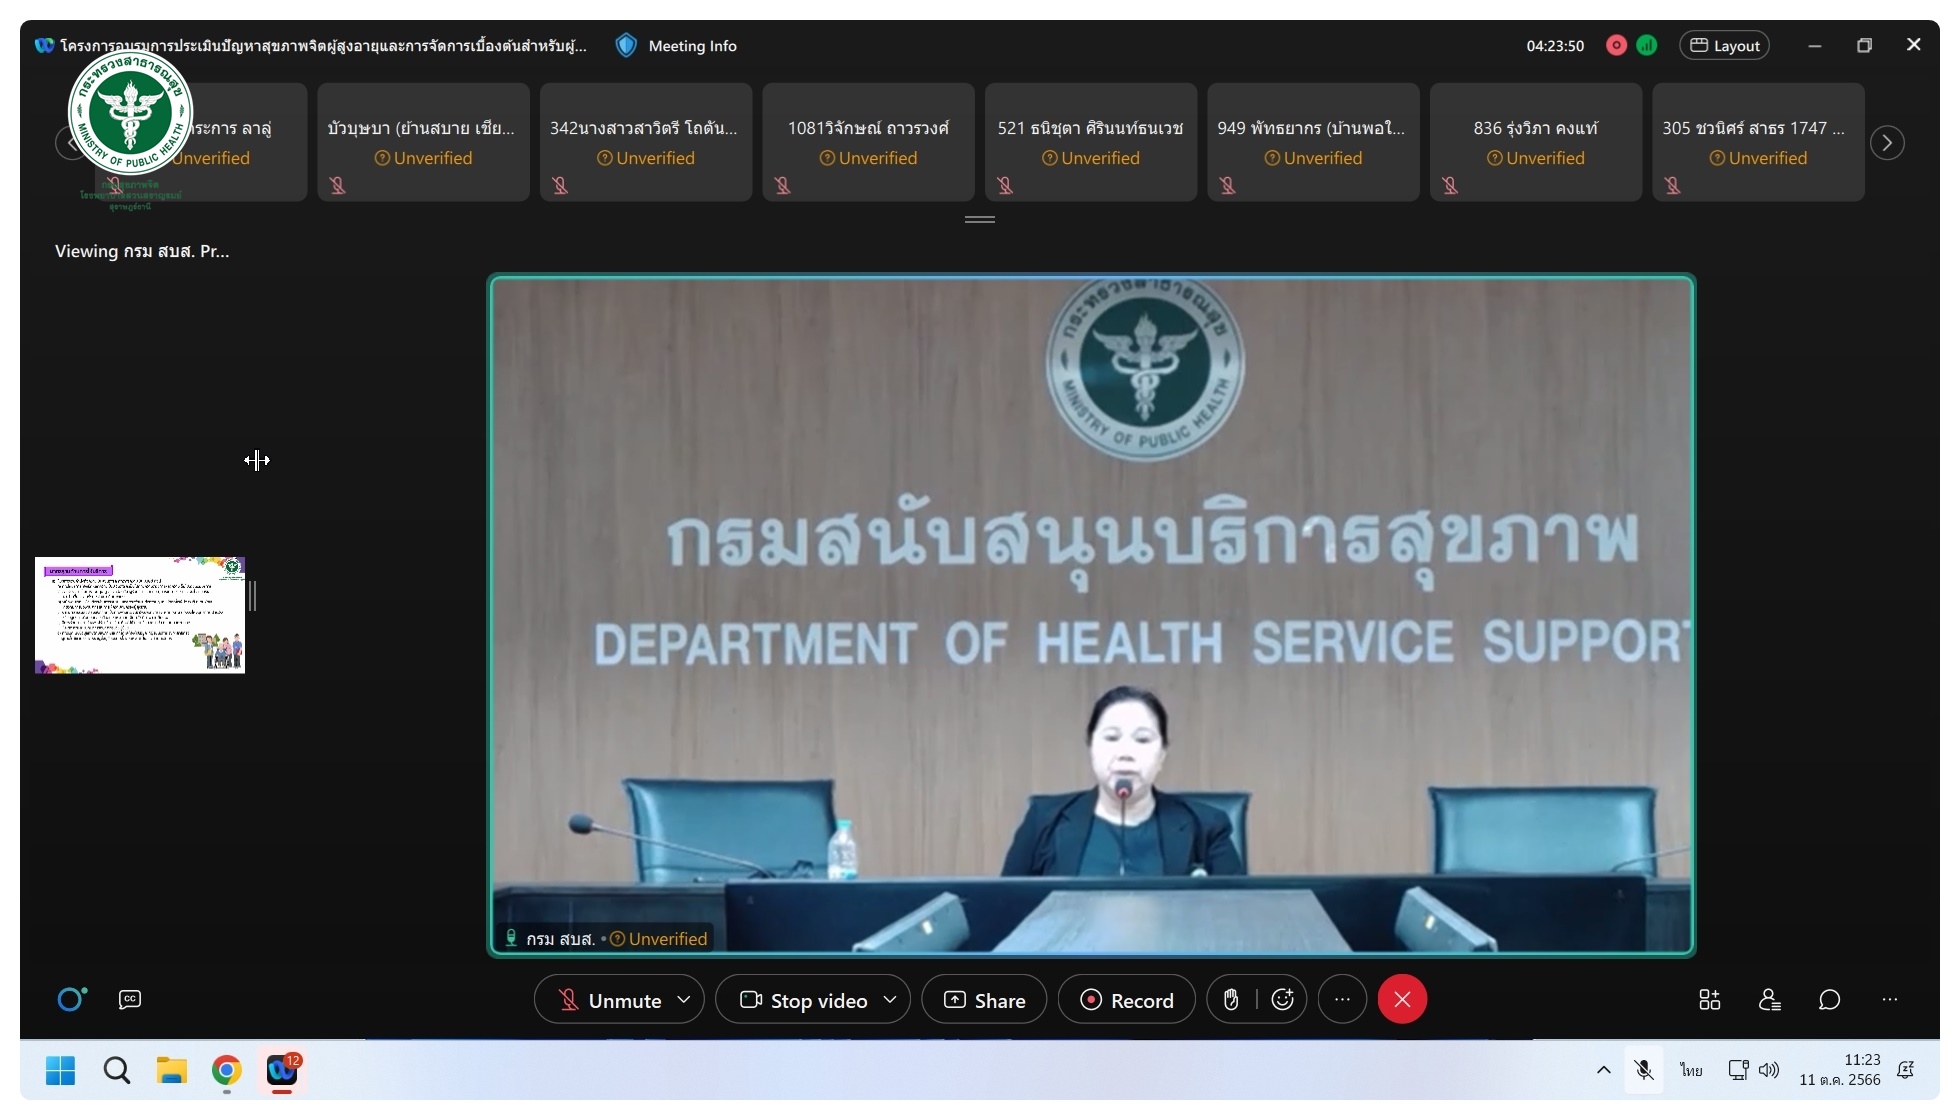Open participants panel
The height and width of the screenshot is (1120, 1960).
pos(1769,1000)
